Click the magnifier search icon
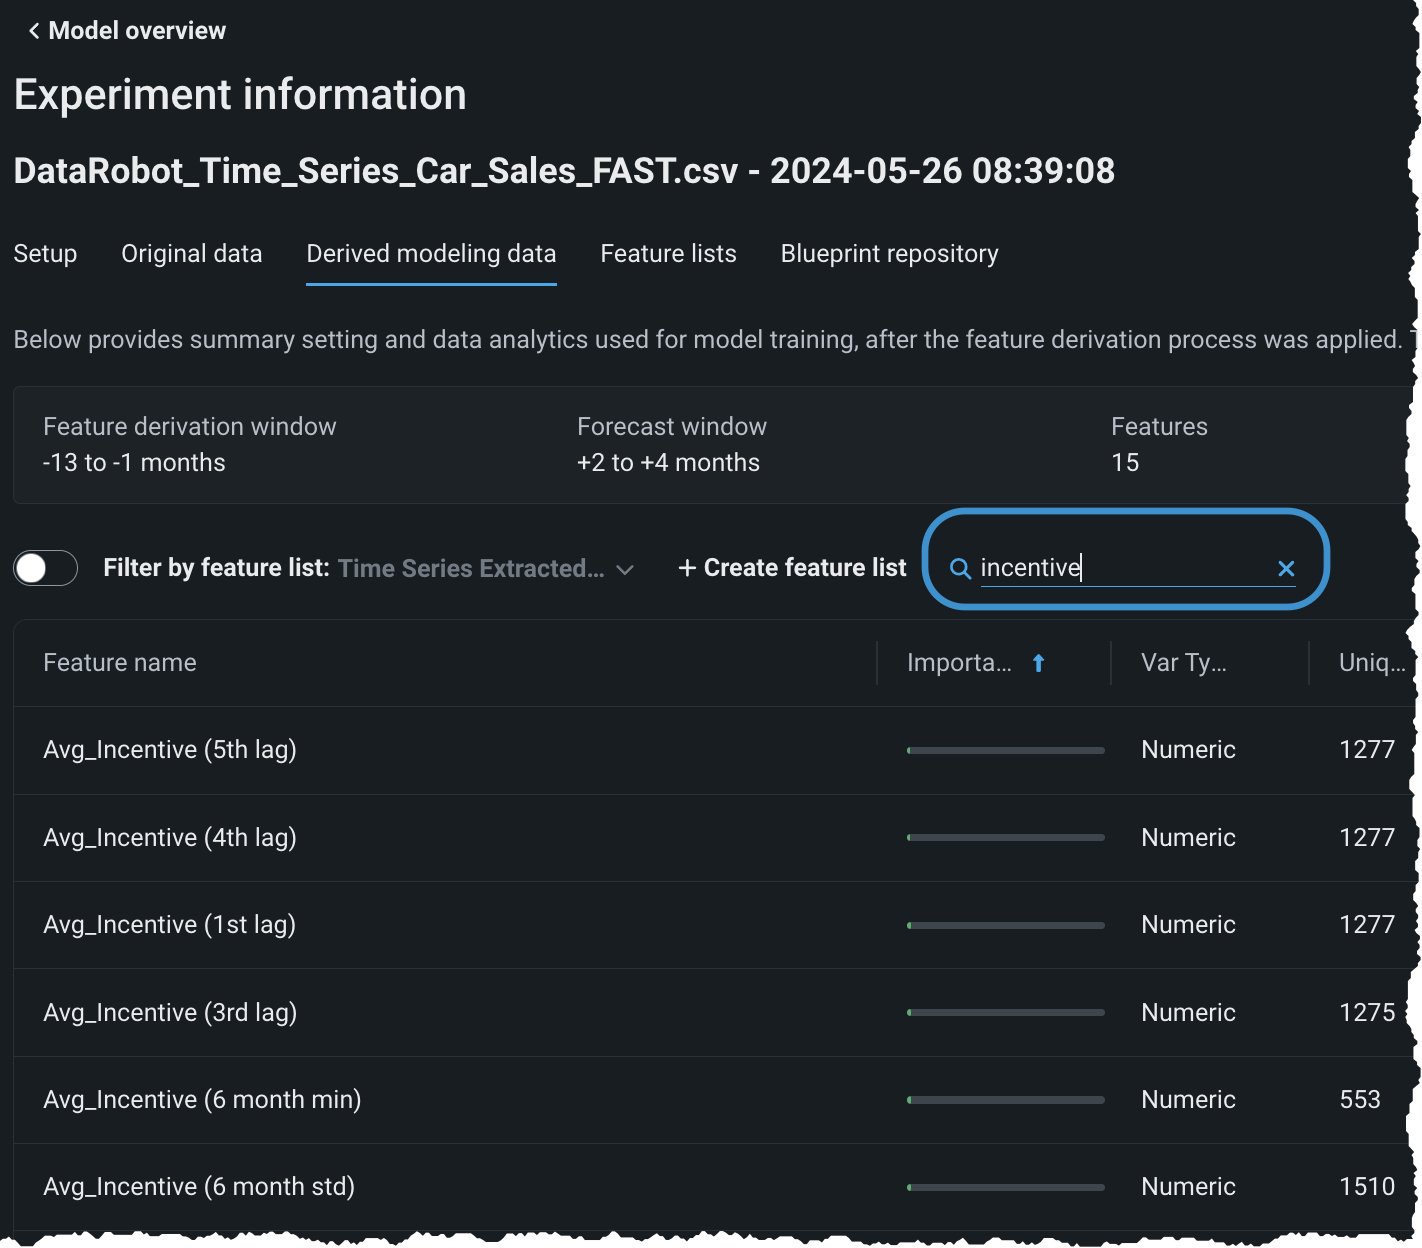The height and width of the screenshot is (1248, 1422). pyautogui.click(x=960, y=569)
